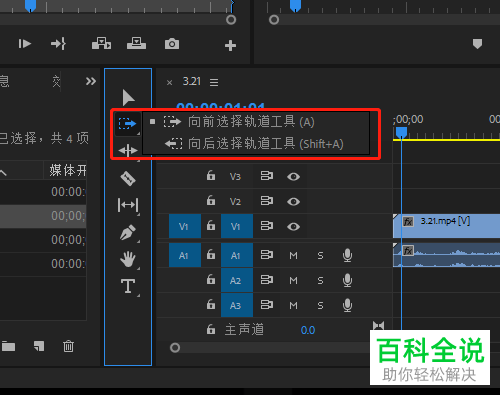Viewport: 500px width, 395px height.
Task: Expand hidden panel tabs with double chevron
Action: pyautogui.click(x=91, y=81)
